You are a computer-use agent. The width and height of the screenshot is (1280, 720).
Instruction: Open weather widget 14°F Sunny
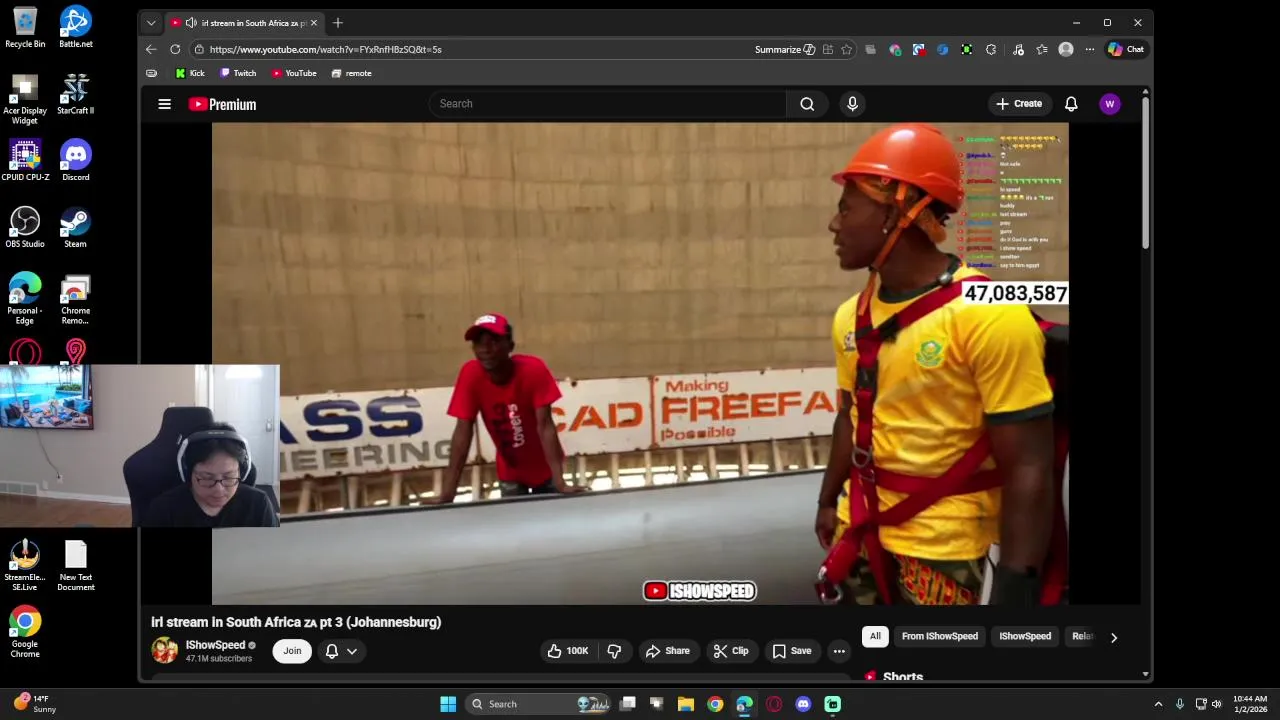[x=36, y=704]
